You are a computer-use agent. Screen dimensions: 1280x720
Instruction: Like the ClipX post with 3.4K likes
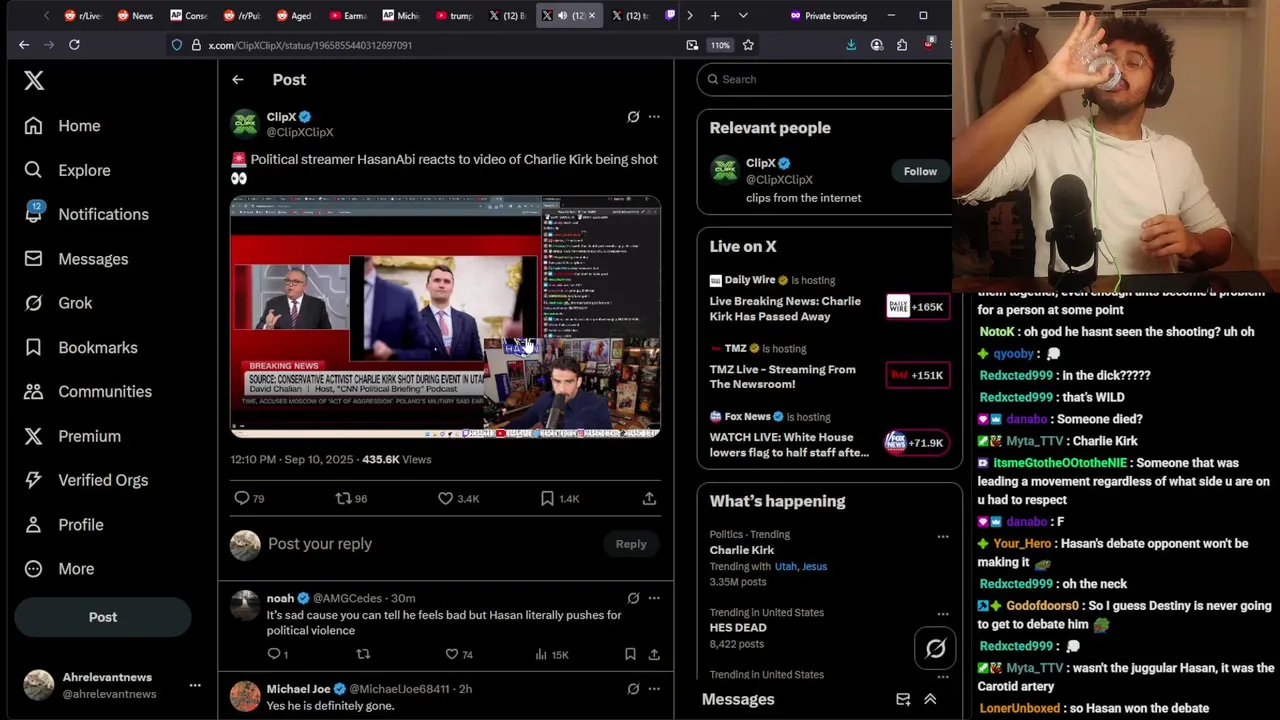point(459,498)
